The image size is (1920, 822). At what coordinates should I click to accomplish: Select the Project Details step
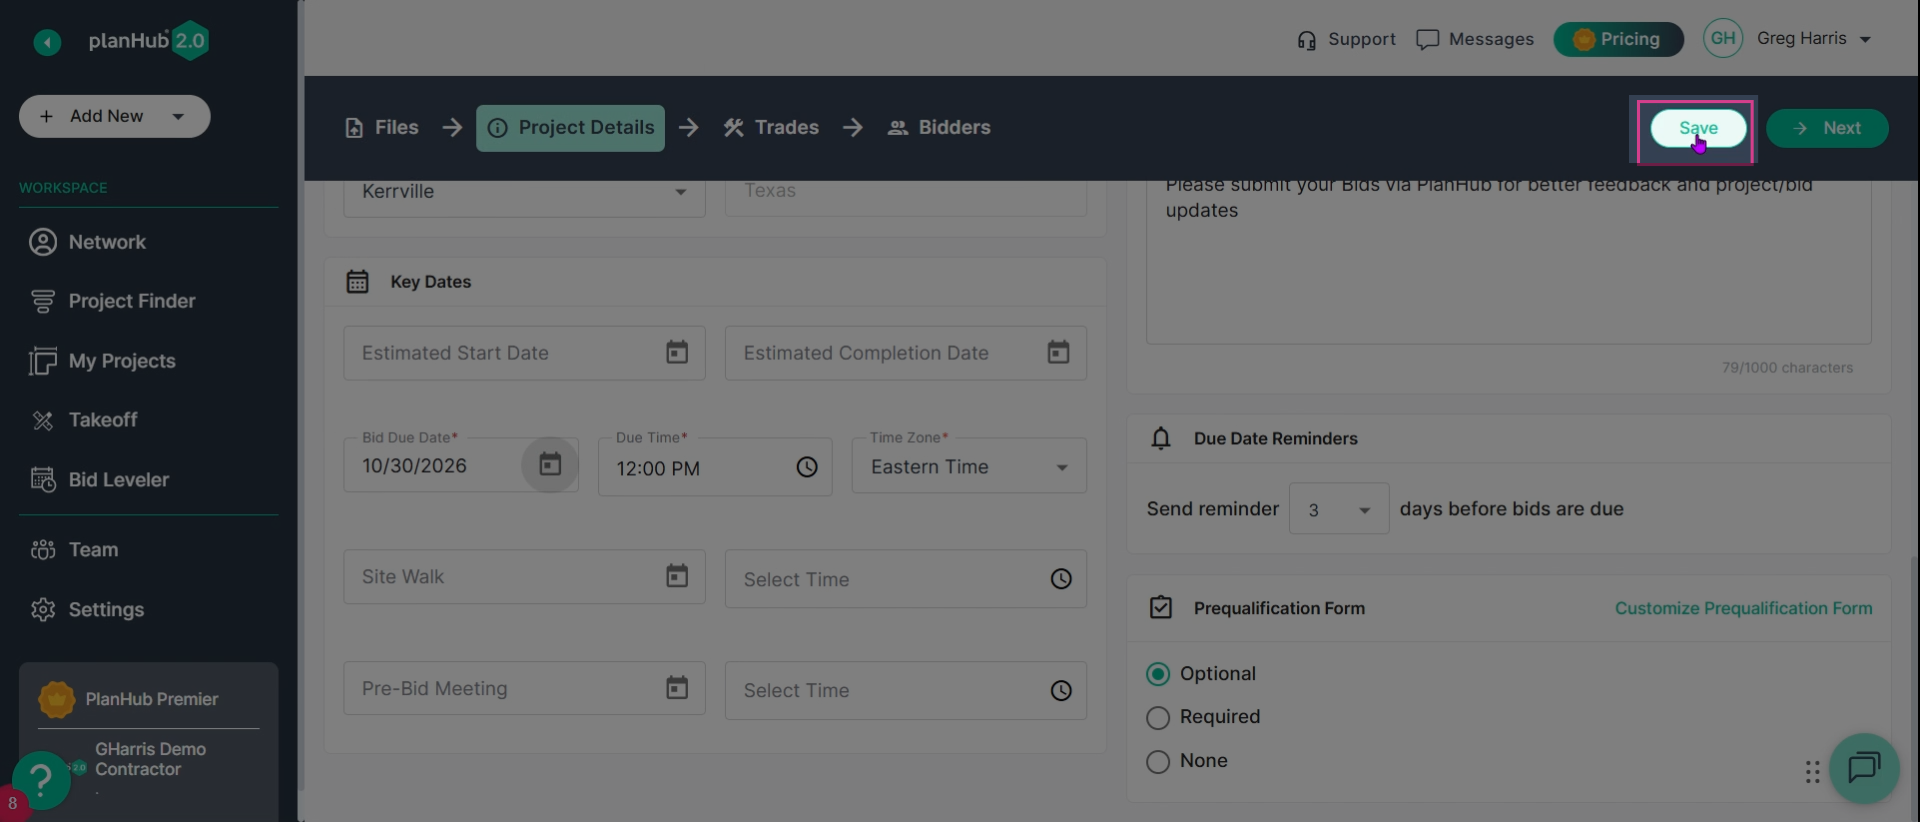point(570,128)
